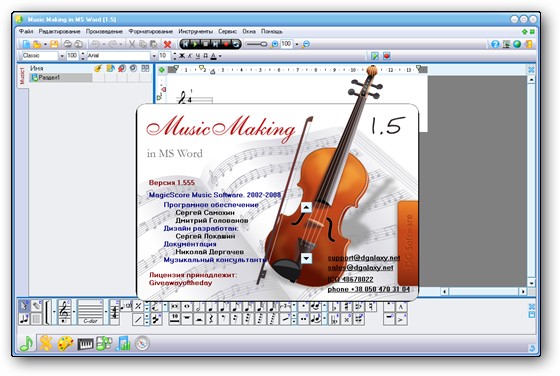The height and width of the screenshot is (376, 560).
Task: Toggle italic text formatting К
Action: click(x=190, y=56)
